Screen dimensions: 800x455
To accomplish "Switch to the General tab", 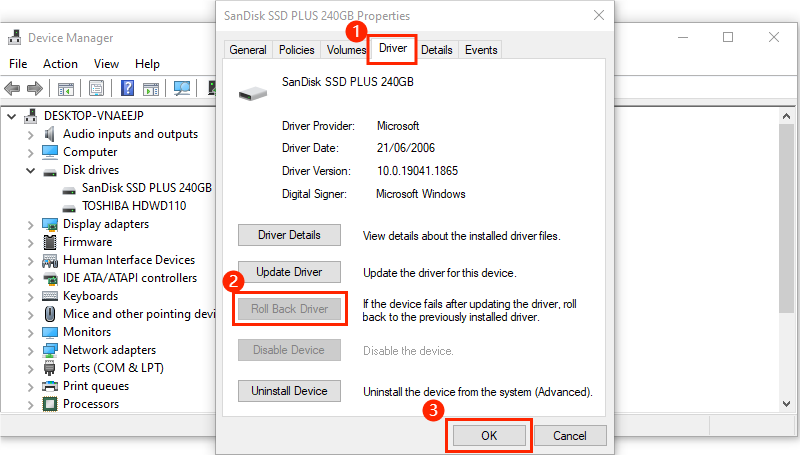I will 248,49.
